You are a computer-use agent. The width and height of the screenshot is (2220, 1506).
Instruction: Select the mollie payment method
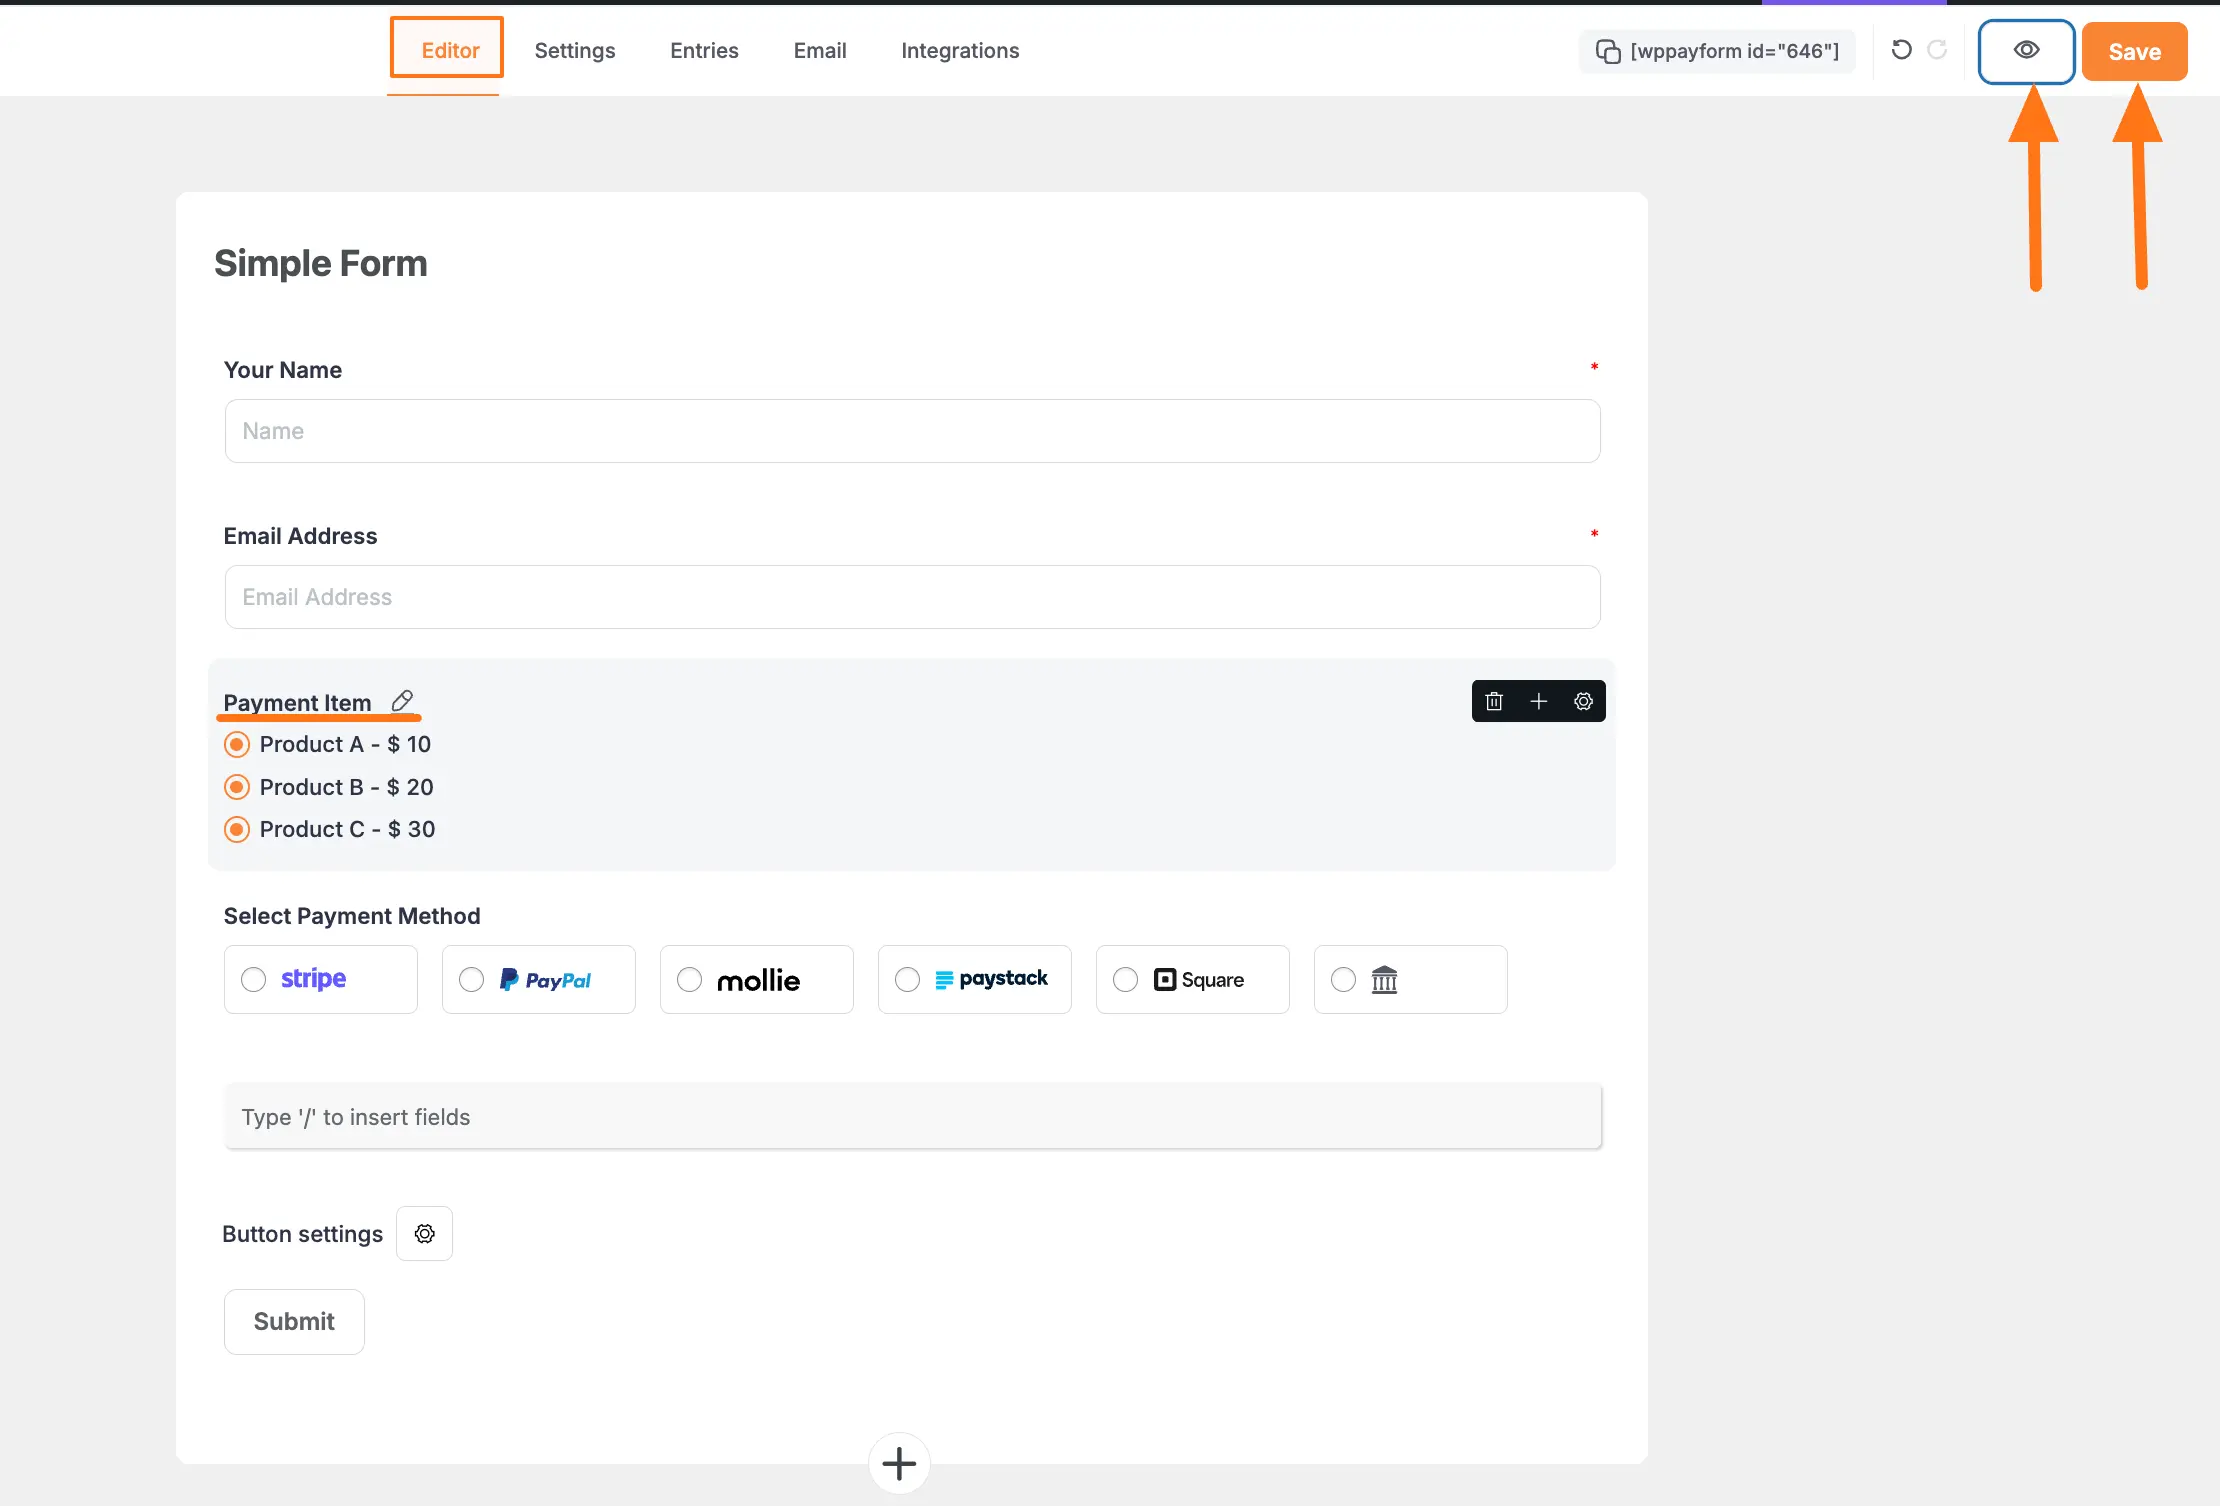pyautogui.click(x=688, y=979)
